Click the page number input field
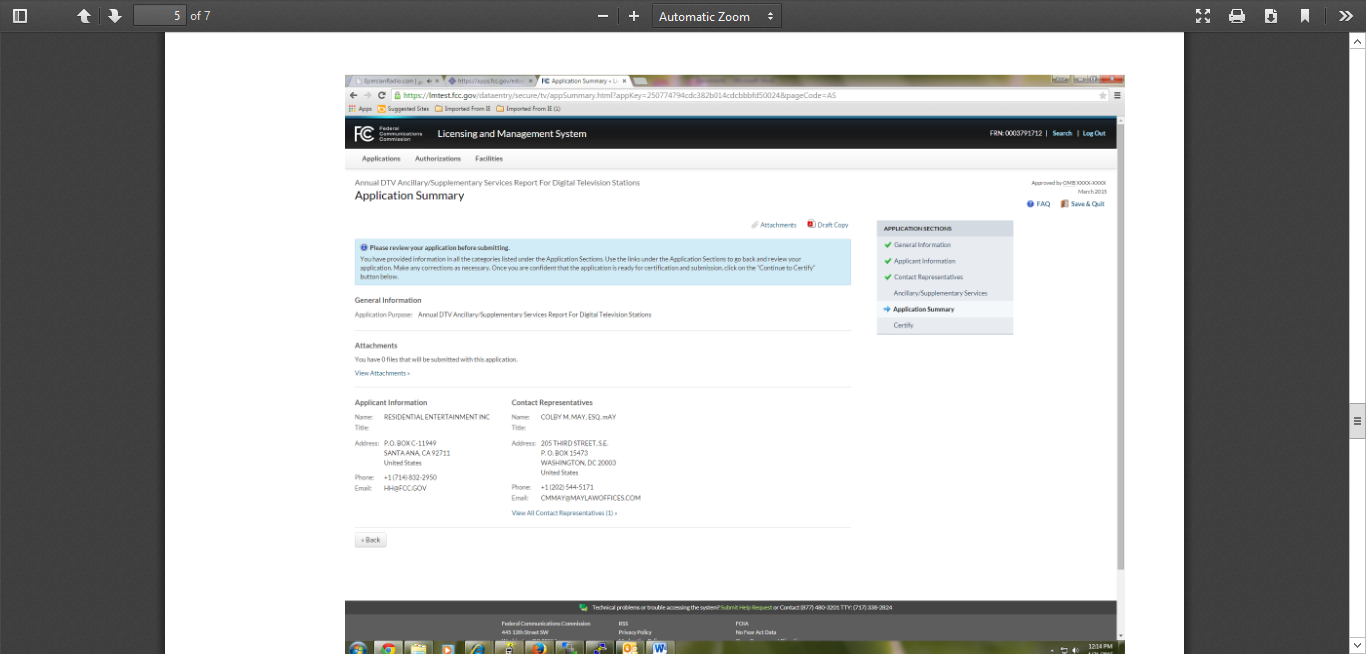This screenshot has height=654, width=1366. click(159, 16)
